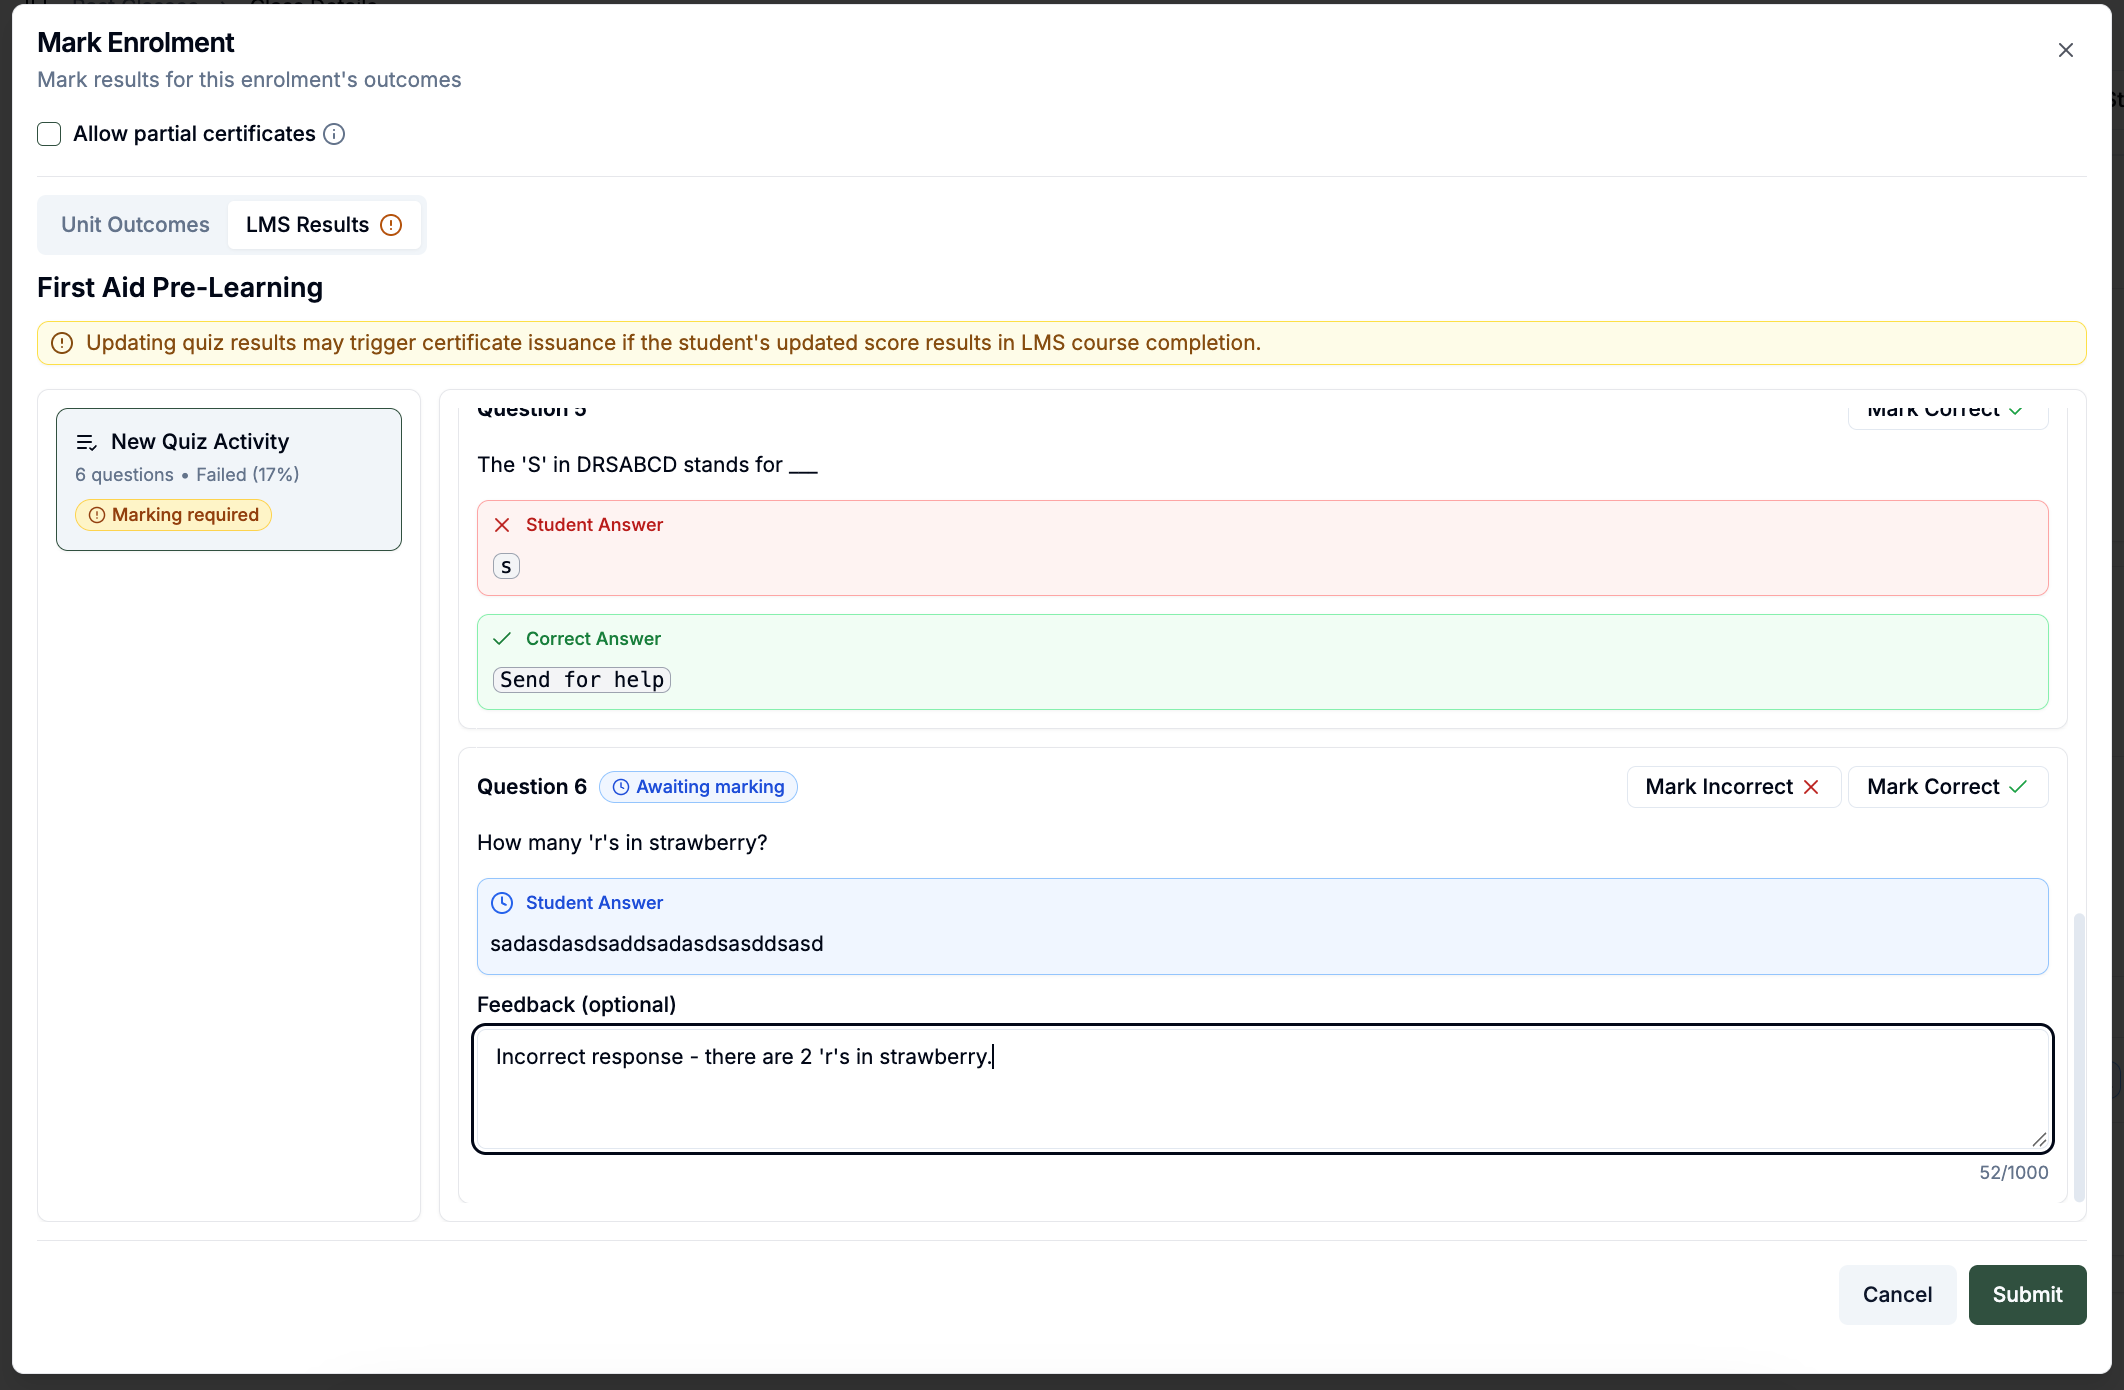Click the green checkmark icon beside Correct Answer

[502, 639]
